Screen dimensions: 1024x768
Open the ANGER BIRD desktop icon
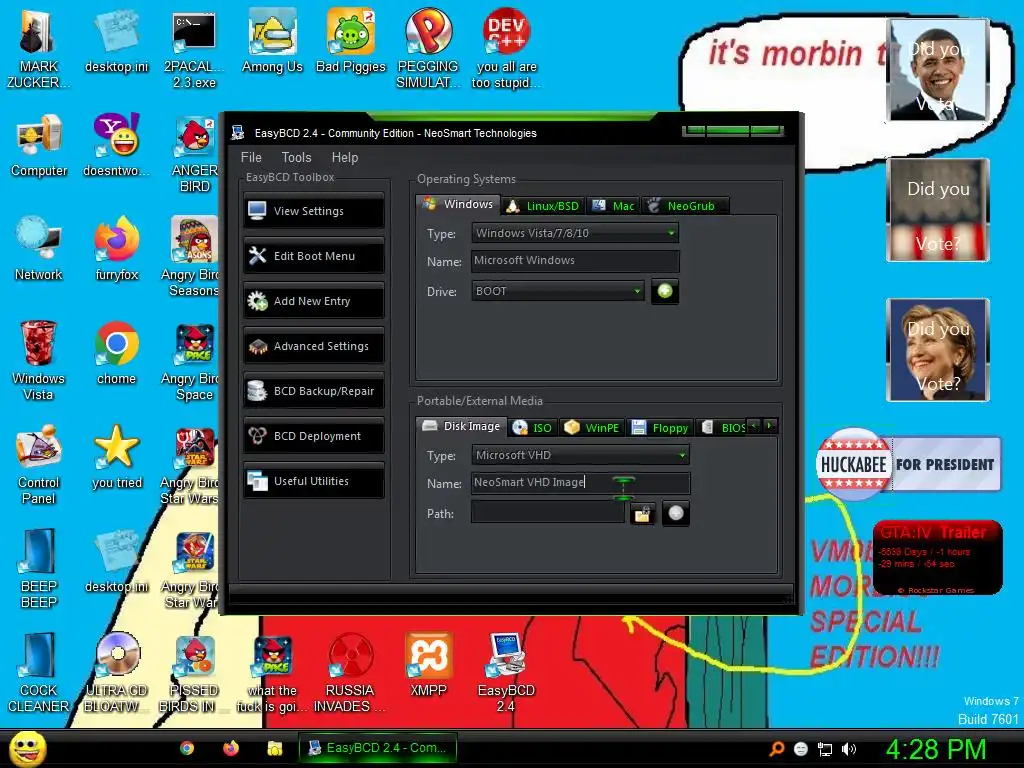(x=194, y=154)
